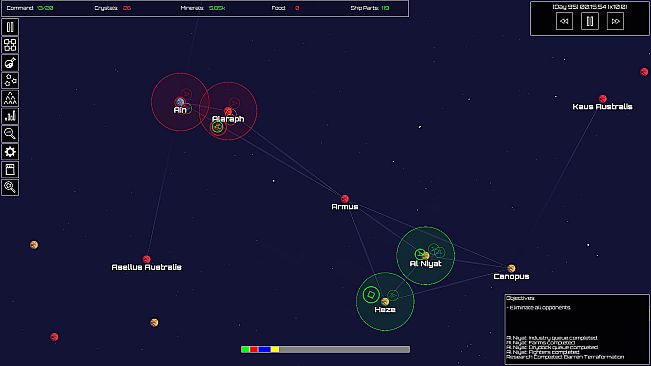Select the Asellus Australis star

(x=147, y=259)
